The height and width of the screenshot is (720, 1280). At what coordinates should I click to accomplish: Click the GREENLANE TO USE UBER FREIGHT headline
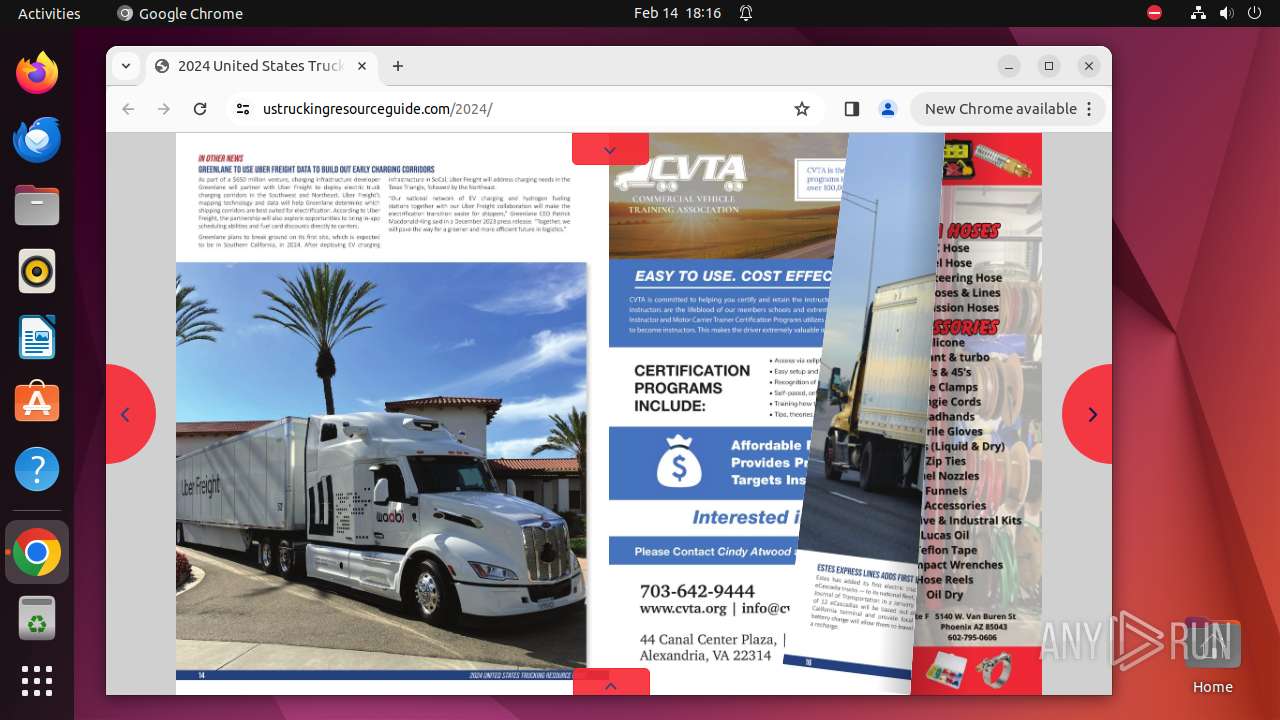(316, 169)
